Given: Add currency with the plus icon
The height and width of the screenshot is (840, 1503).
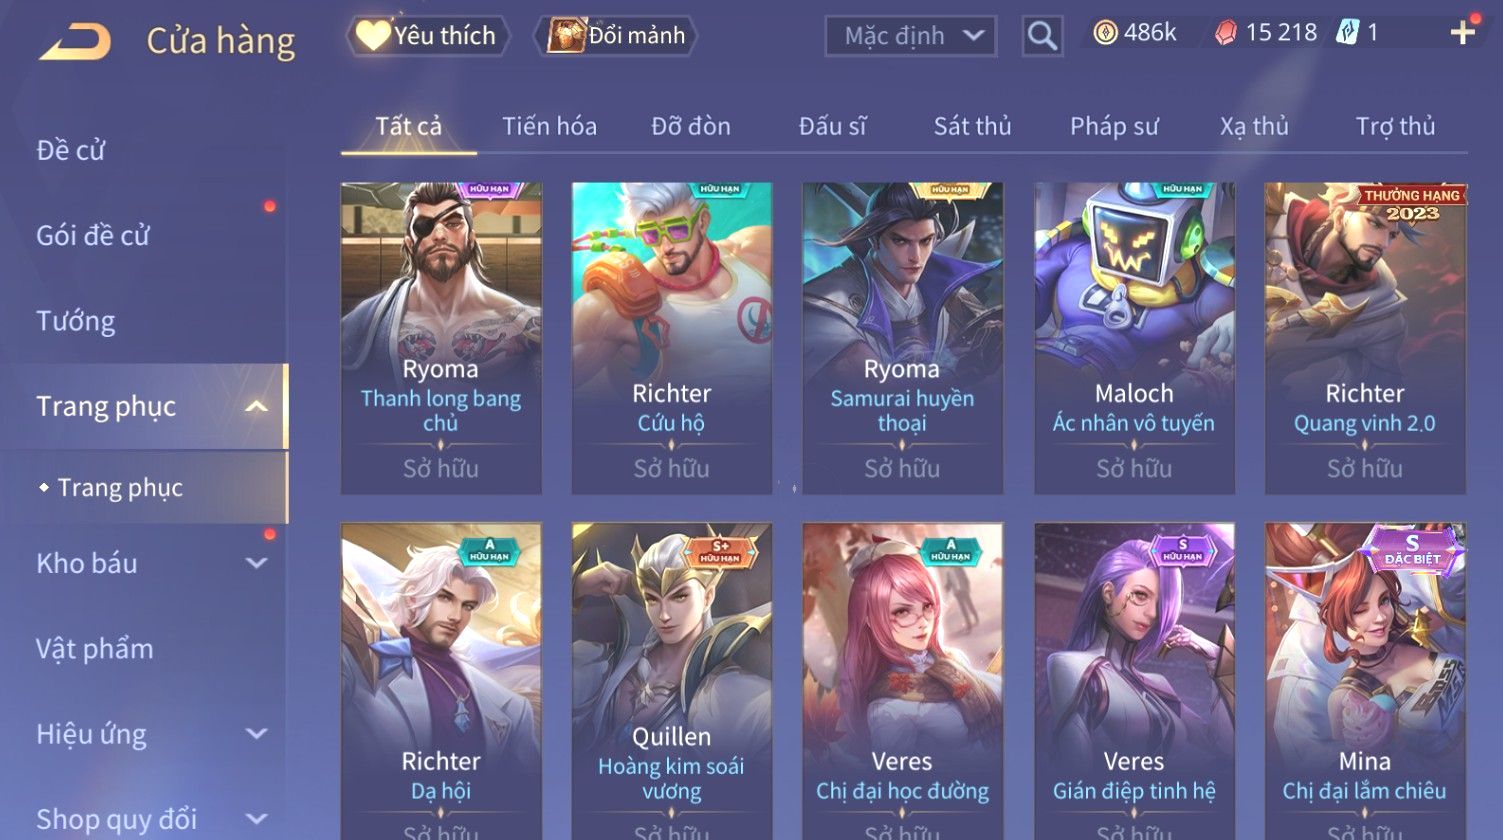Looking at the screenshot, I should tap(1463, 33).
